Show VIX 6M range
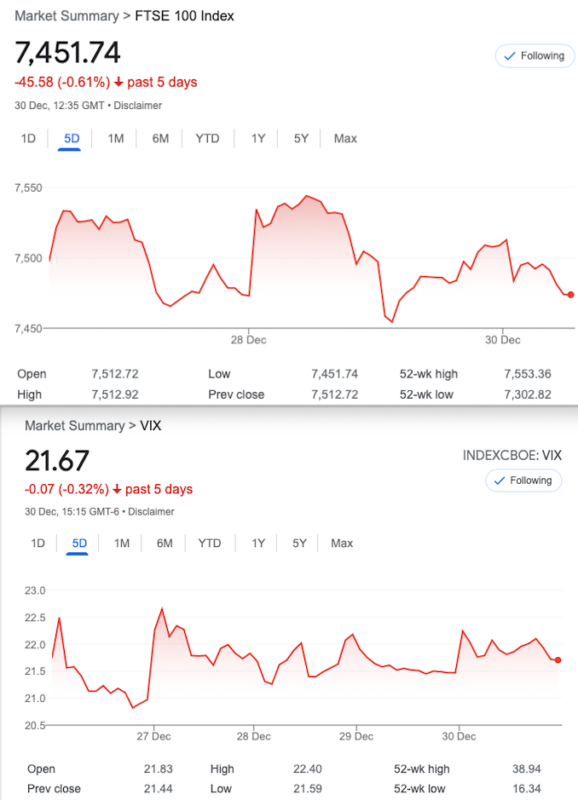 tap(164, 543)
